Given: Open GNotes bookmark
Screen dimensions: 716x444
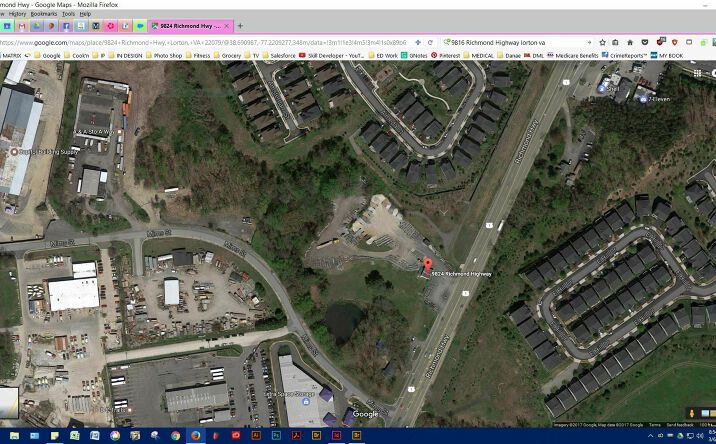Looking at the screenshot, I should tap(414, 55).
